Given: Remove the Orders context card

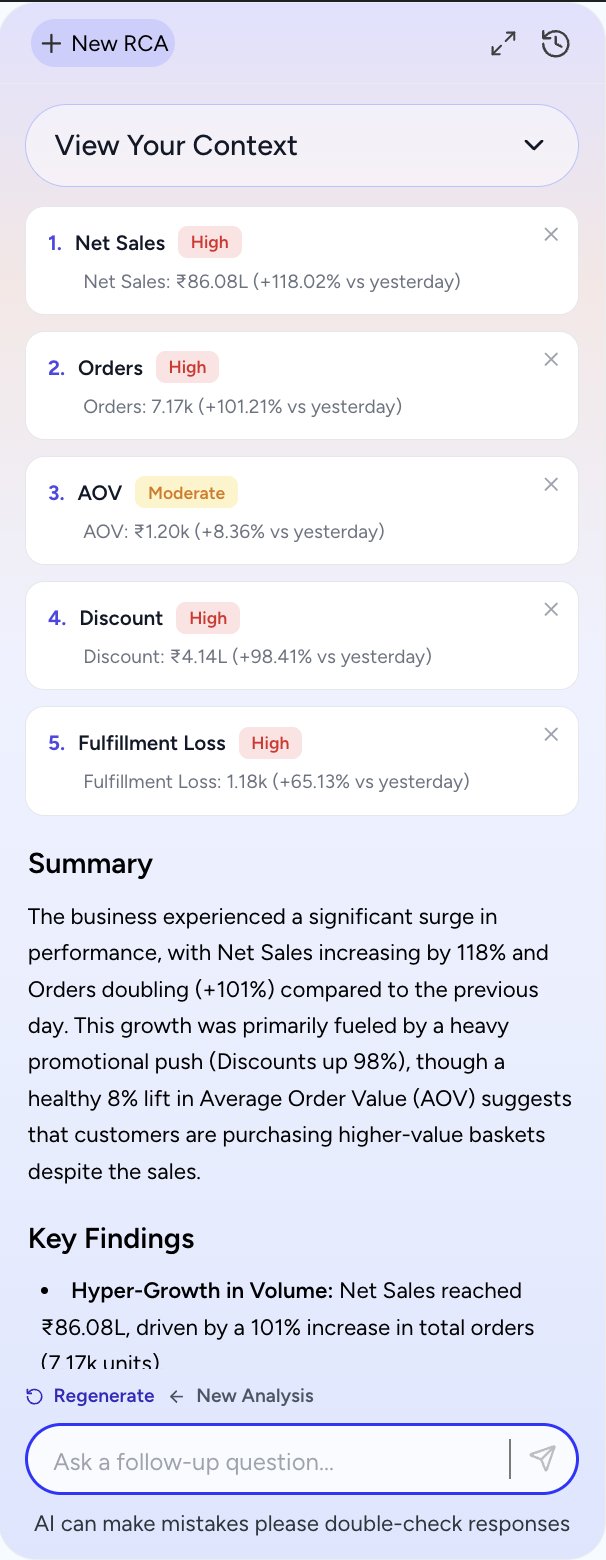Looking at the screenshot, I should click(551, 359).
